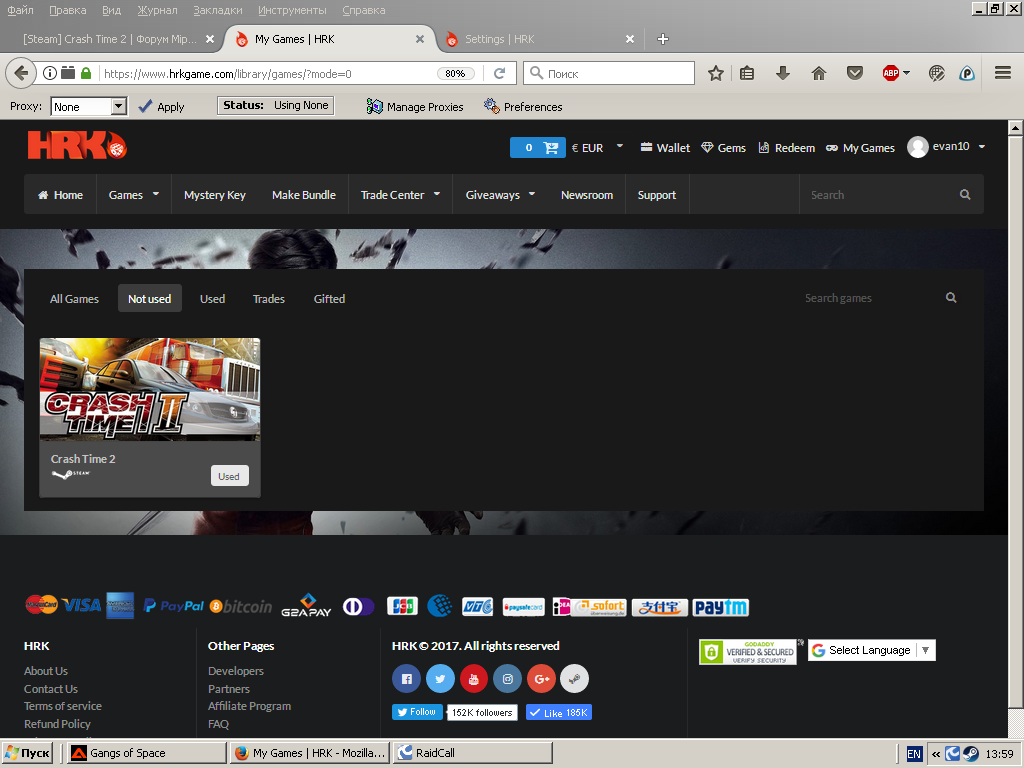Open the HRK Google Plus icon
This screenshot has width=1024, height=768.
(541, 679)
